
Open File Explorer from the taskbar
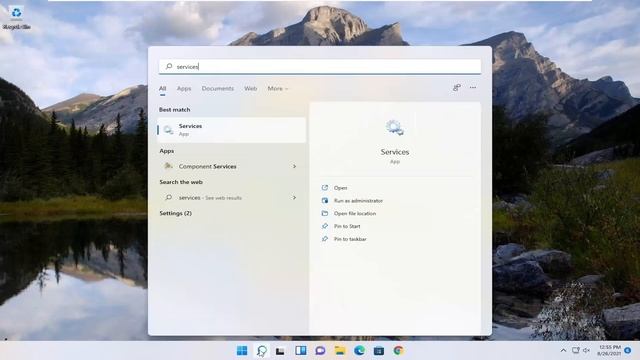(340, 351)
